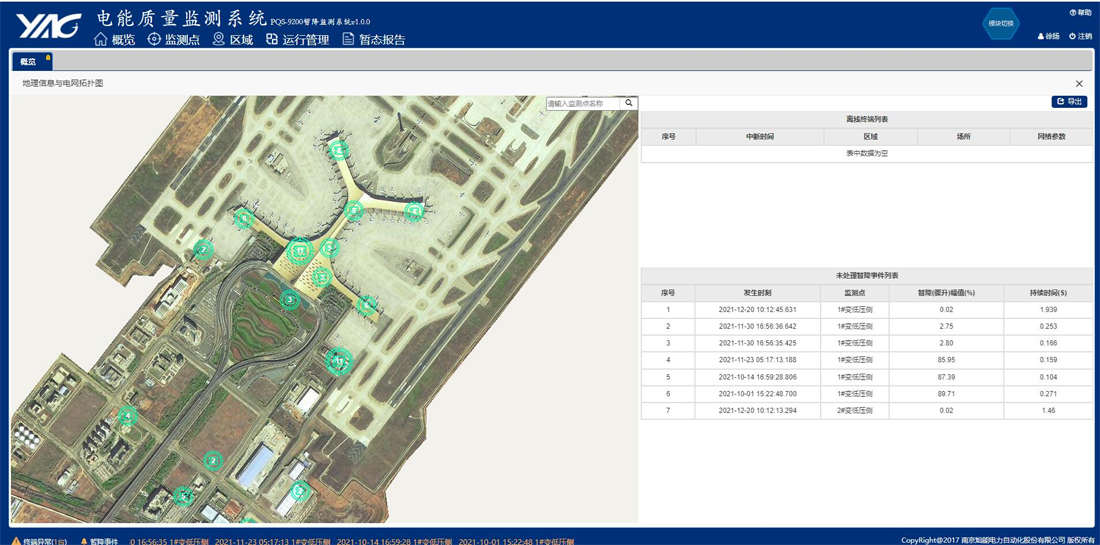
Task: Click ticker event 2021-11-23 05:17:13 in status bar
Action: coord(272,541)
